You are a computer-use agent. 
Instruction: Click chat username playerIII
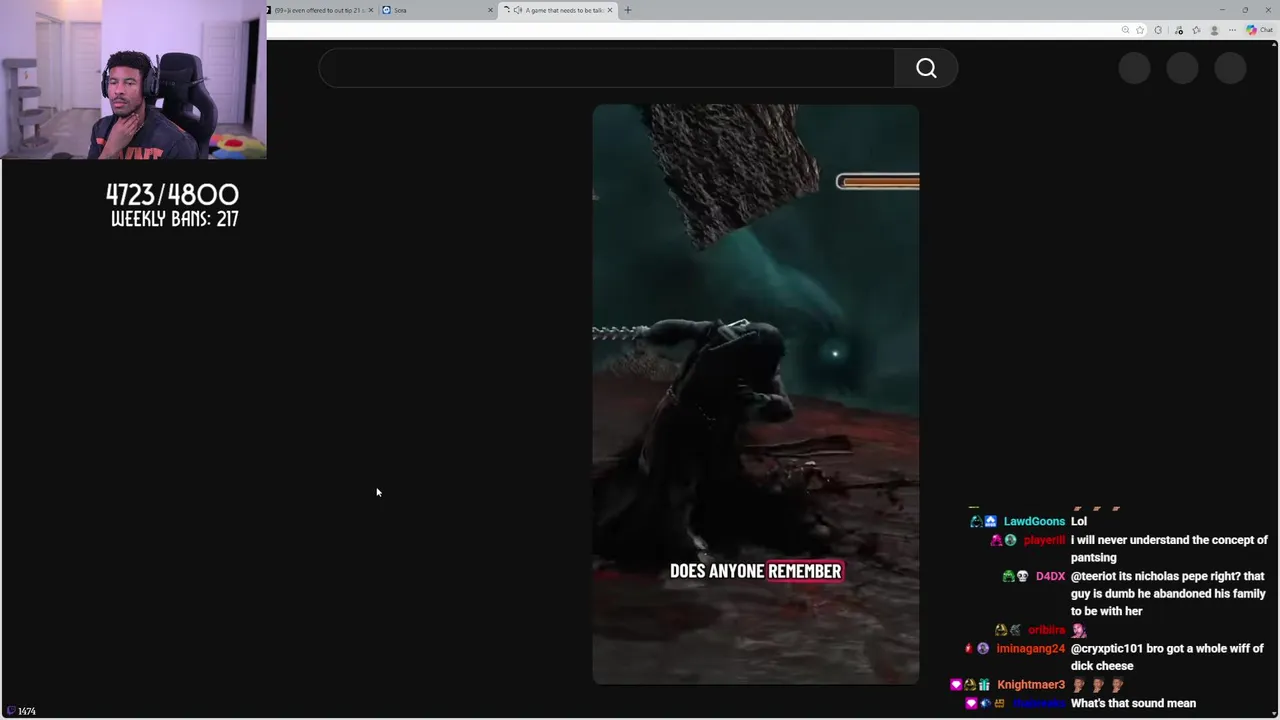1044,540
